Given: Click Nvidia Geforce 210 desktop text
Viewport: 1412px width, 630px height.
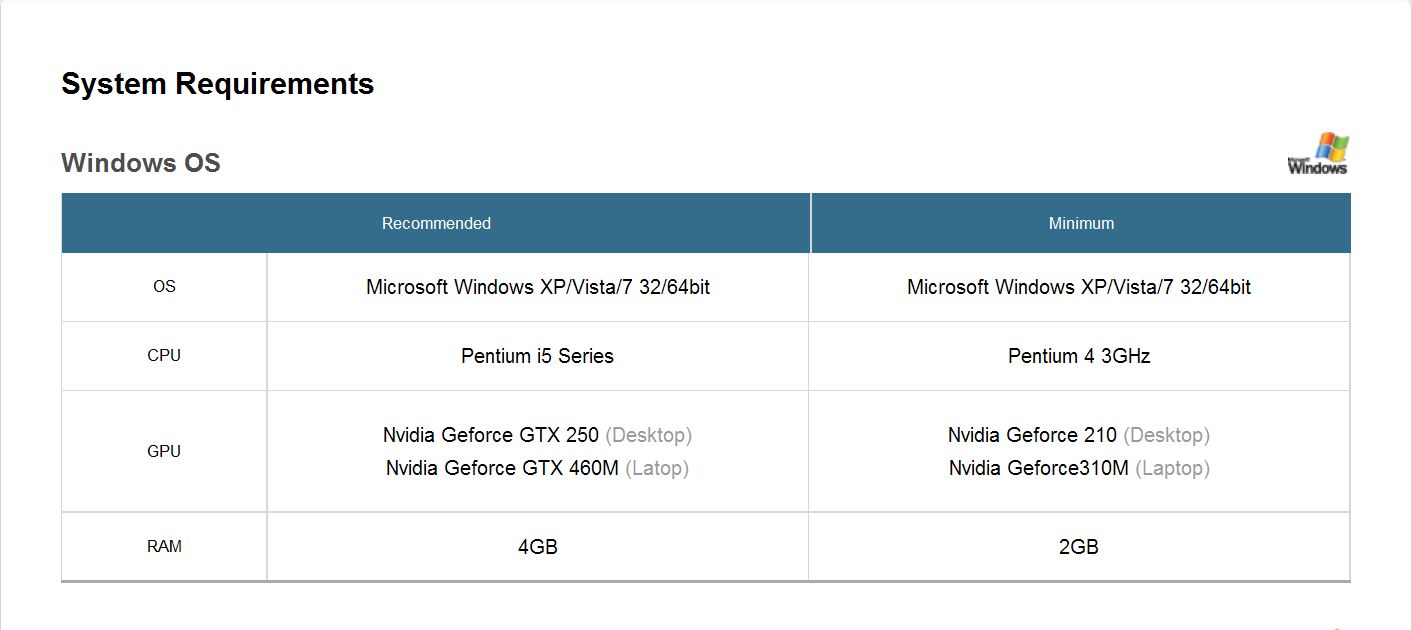Looking at the screenshot, I should coord(1034,435).
